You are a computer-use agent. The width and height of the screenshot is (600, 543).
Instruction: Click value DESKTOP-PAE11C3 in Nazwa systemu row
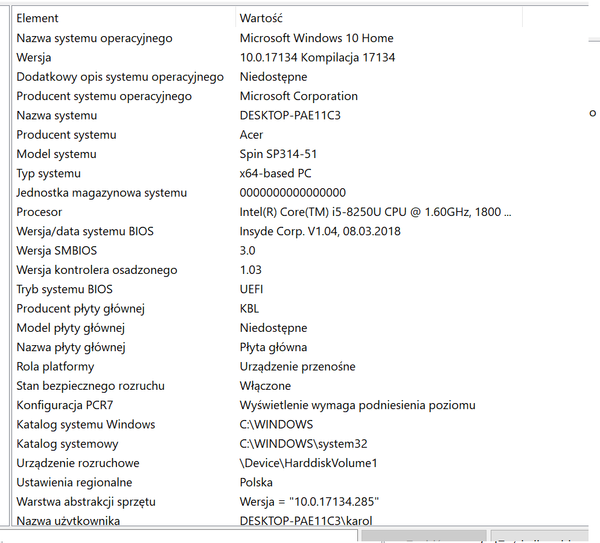click(290, 116)
